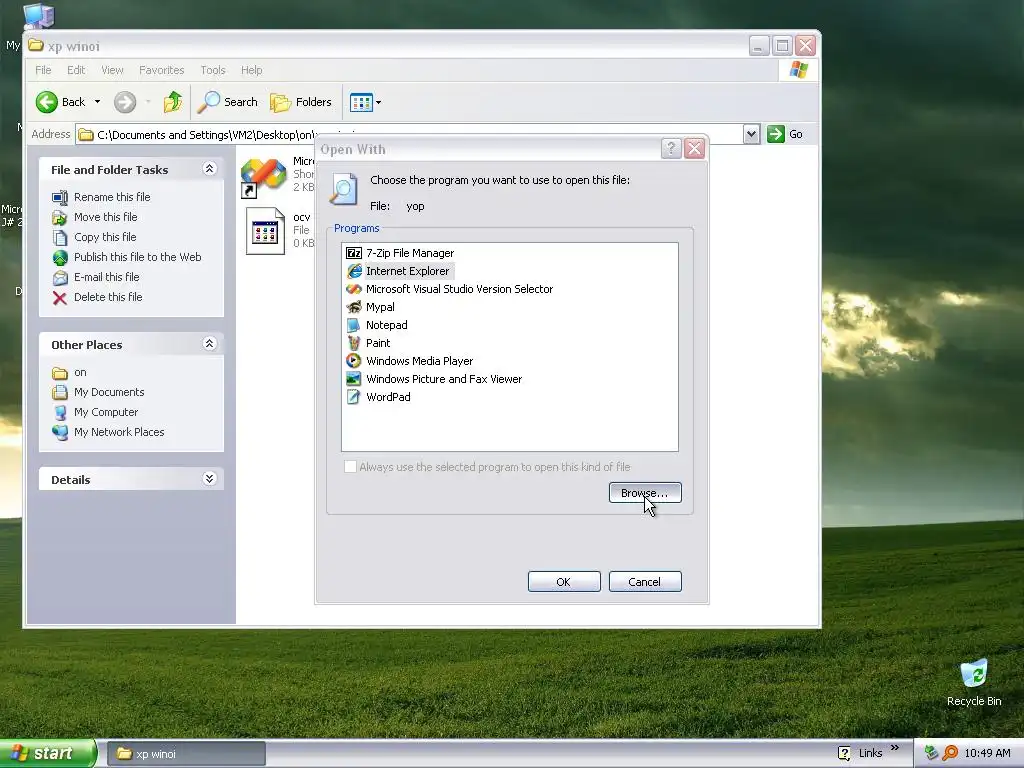Click the Forward arrow in Explorer toolbar
The height and width of the screenshot is (768, 1024).
pyautogui.click(x=125, y=102)
